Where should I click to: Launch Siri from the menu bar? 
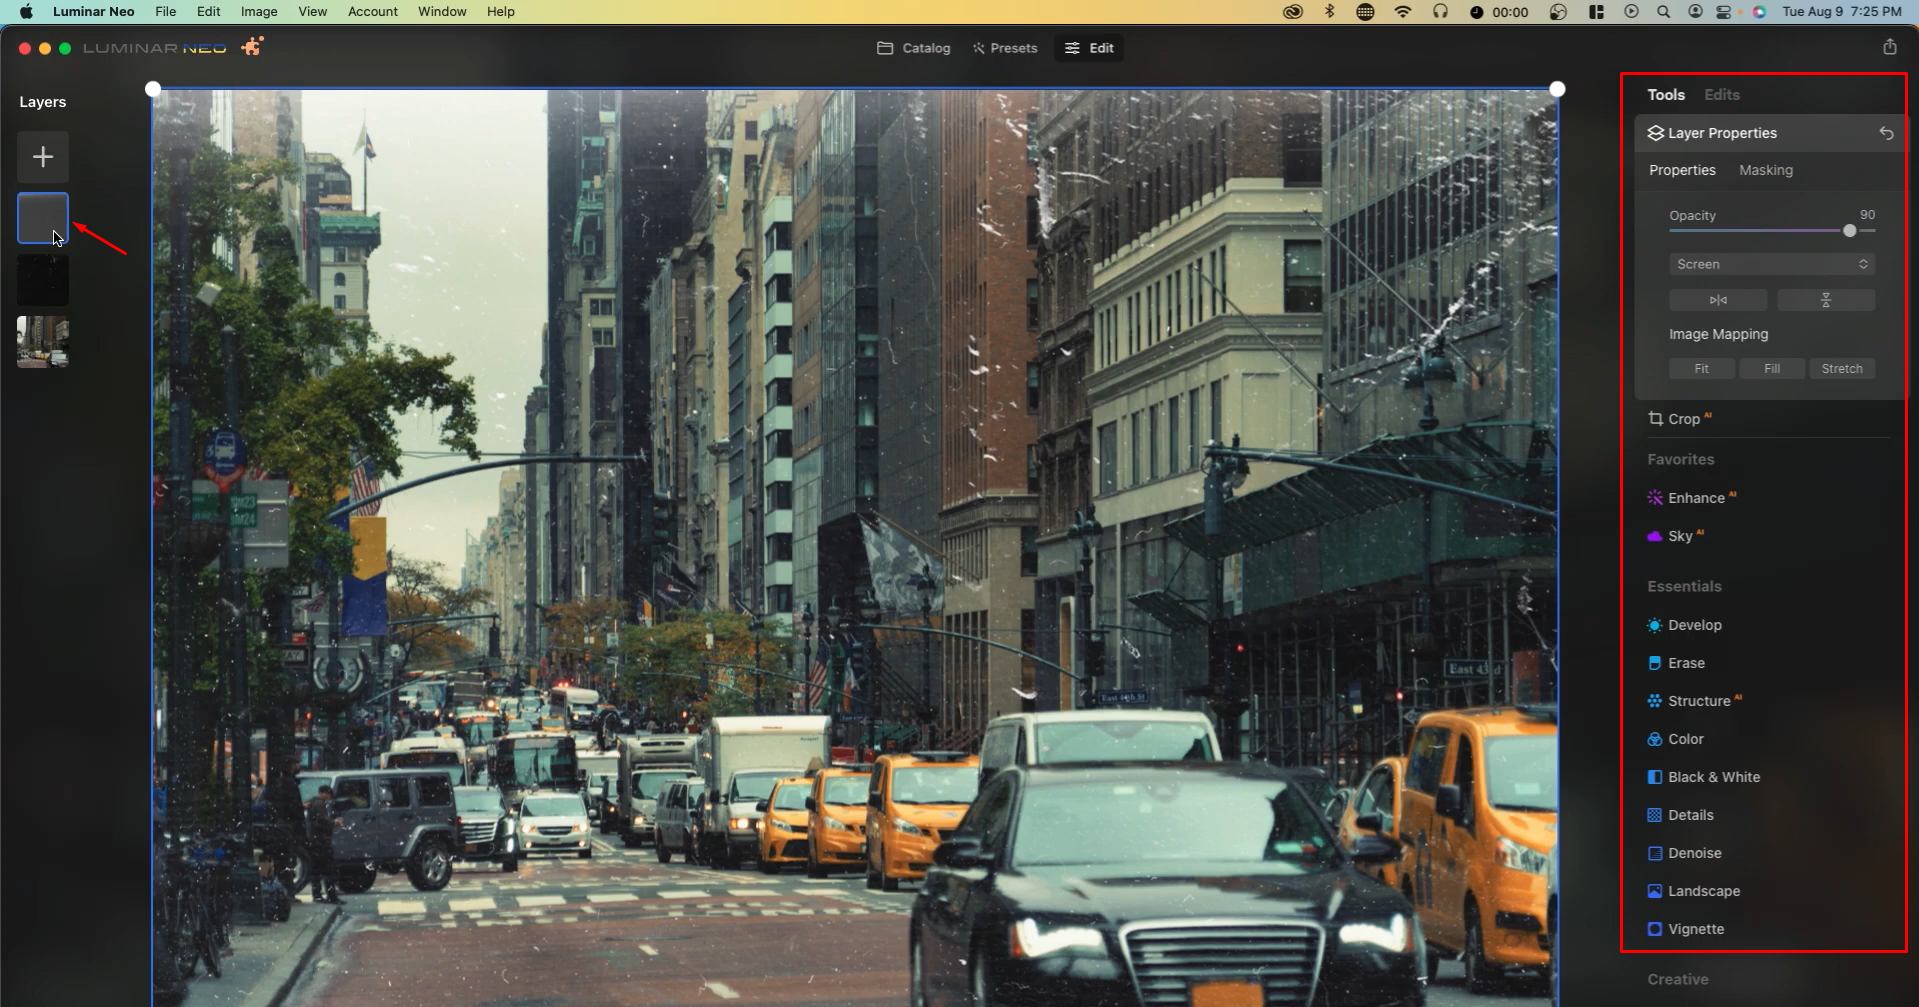[x=1759, y=12]
